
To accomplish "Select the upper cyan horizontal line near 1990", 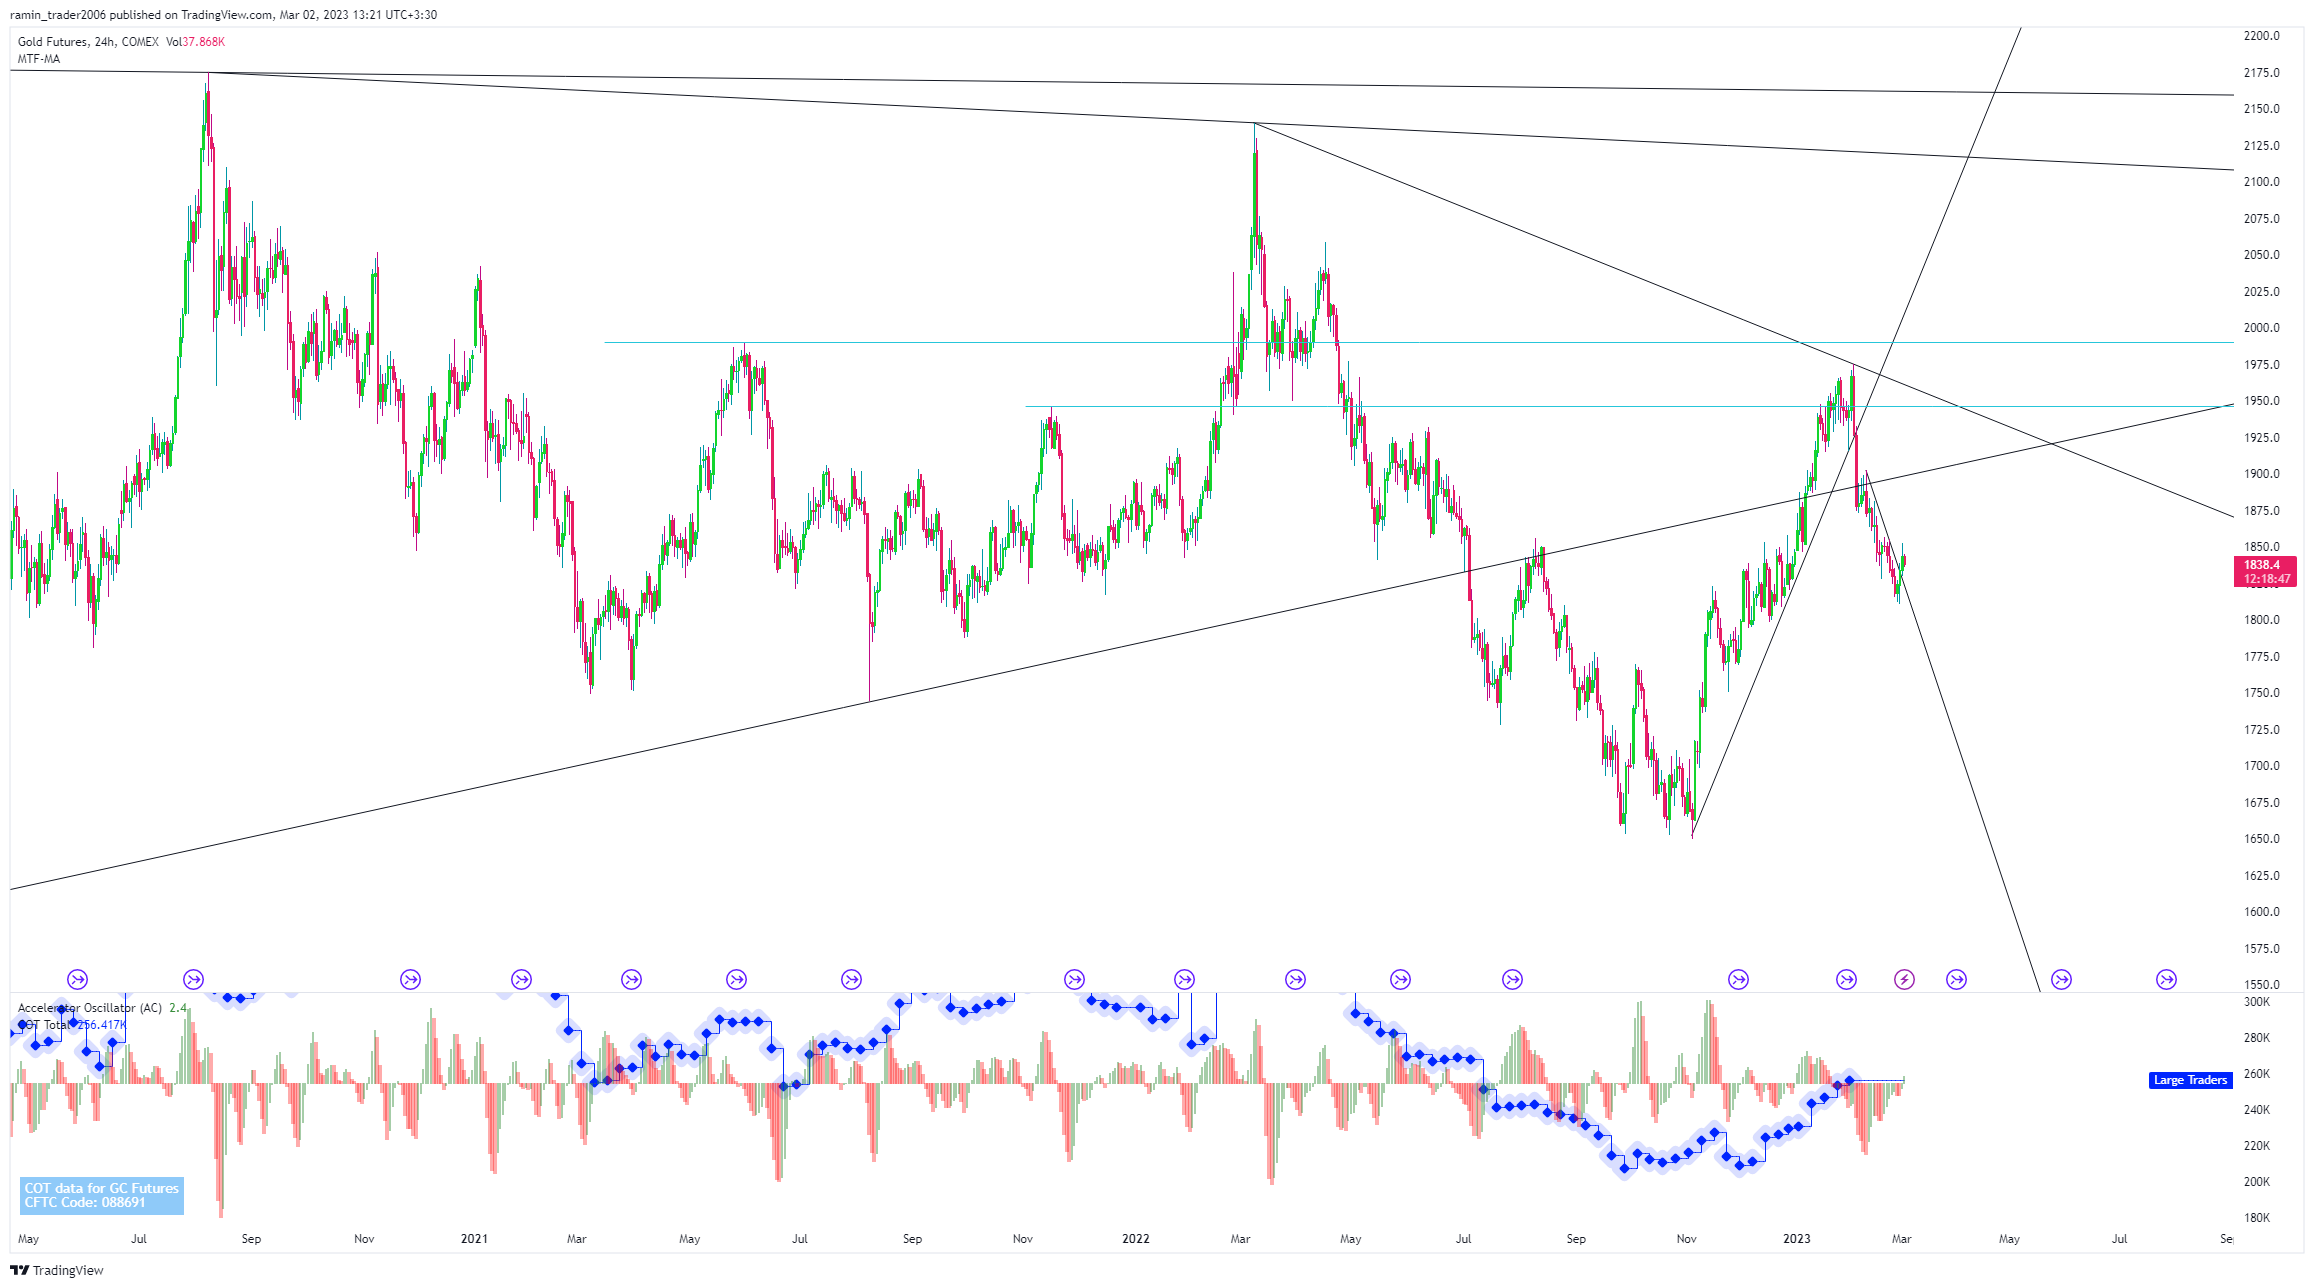I will [1418, 343].
